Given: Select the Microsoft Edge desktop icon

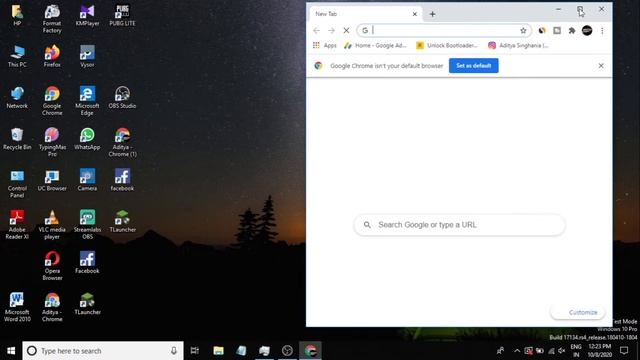Looking at the screenshot, I should click(x=87, y=101).
